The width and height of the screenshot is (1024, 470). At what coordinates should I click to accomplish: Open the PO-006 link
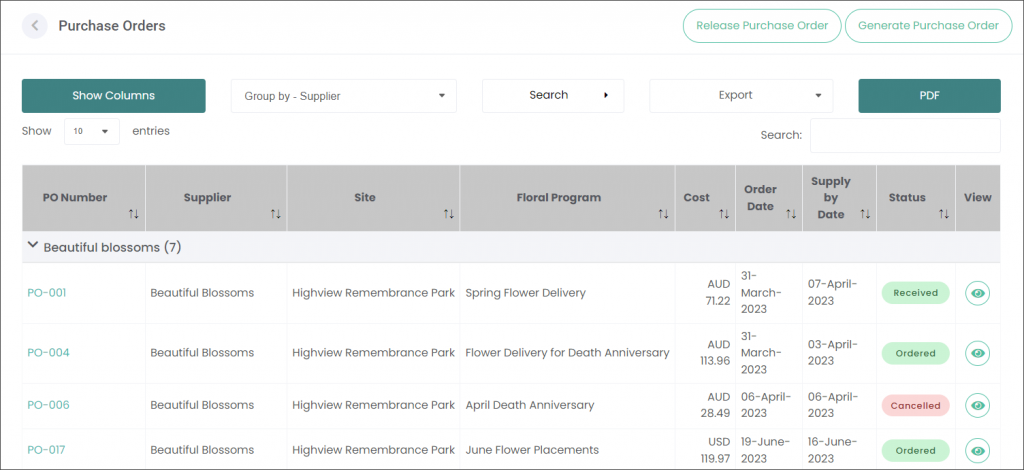coord(48,405)
